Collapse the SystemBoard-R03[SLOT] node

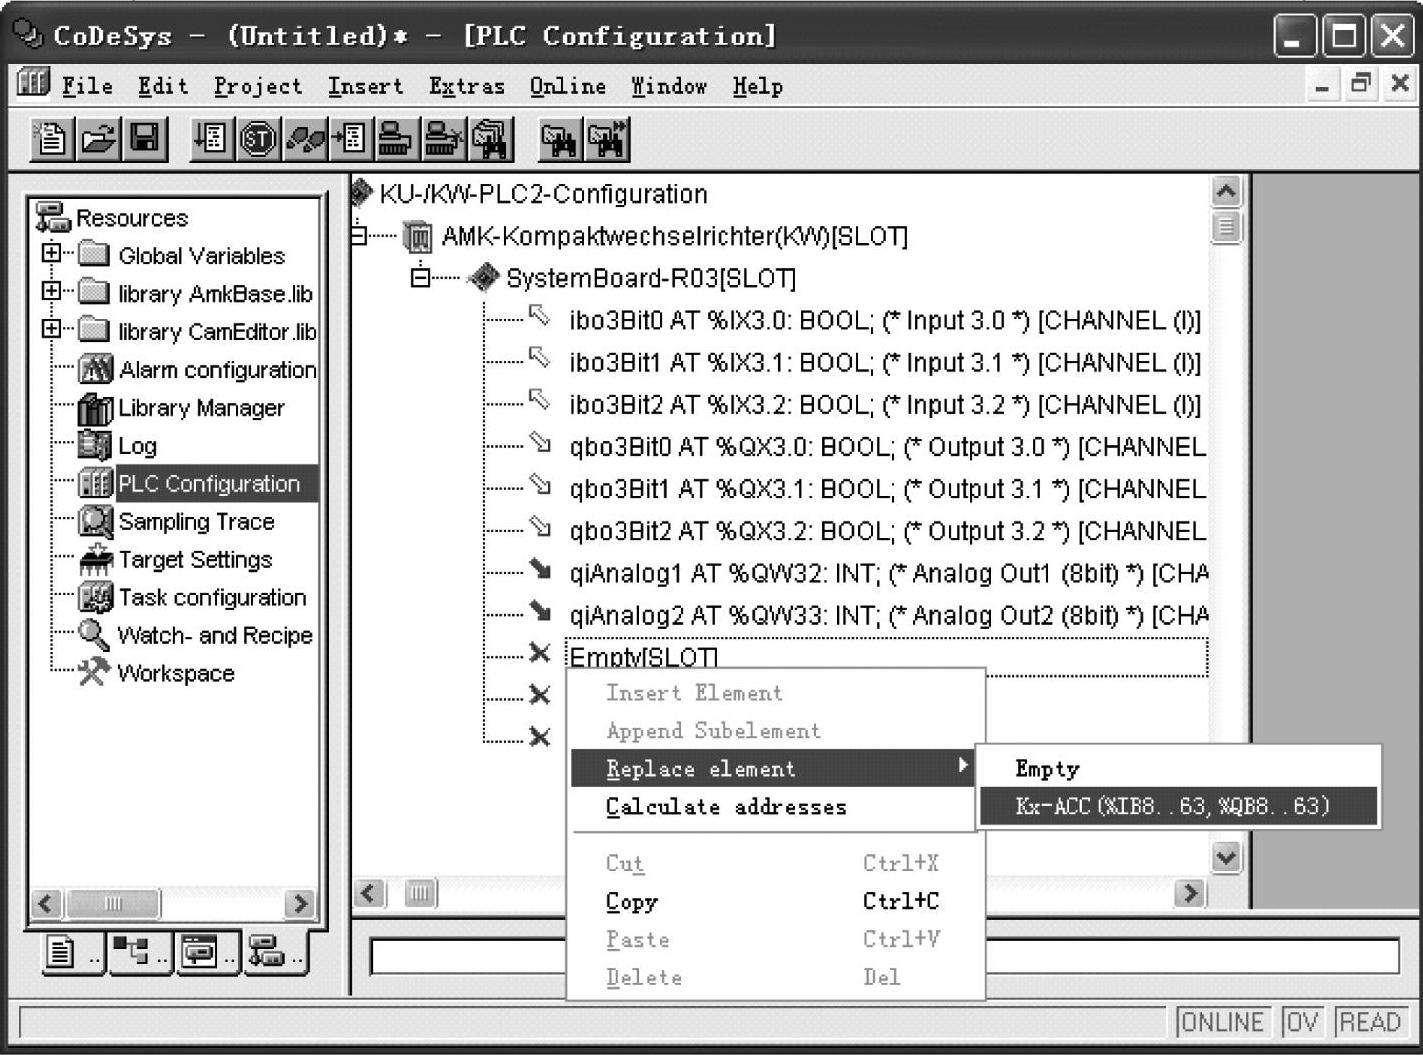(x=421, y=278)
